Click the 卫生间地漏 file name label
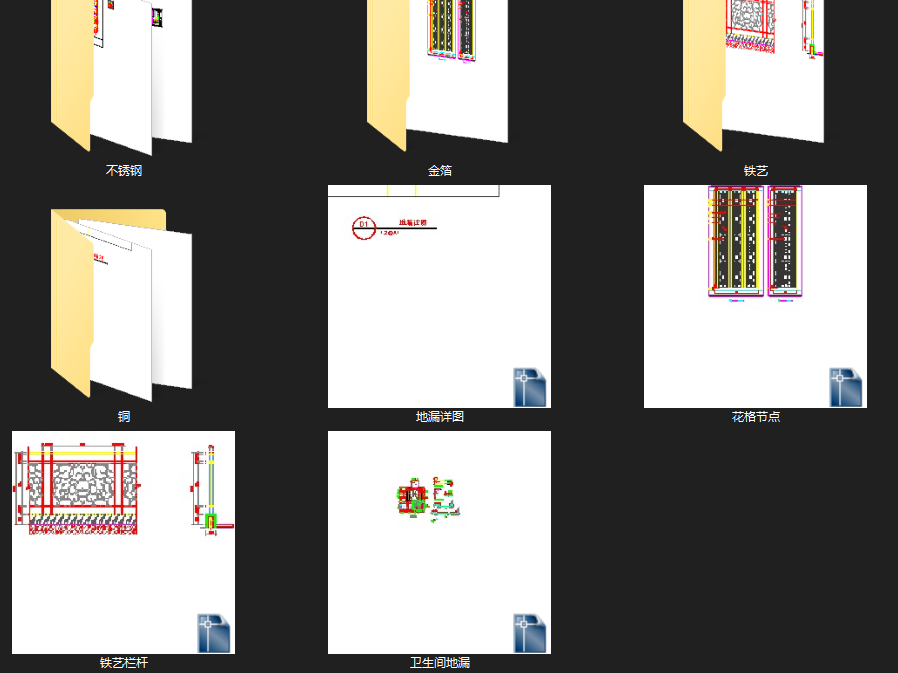This screenshot has width=898, height=673. click(x=440, y=663)
